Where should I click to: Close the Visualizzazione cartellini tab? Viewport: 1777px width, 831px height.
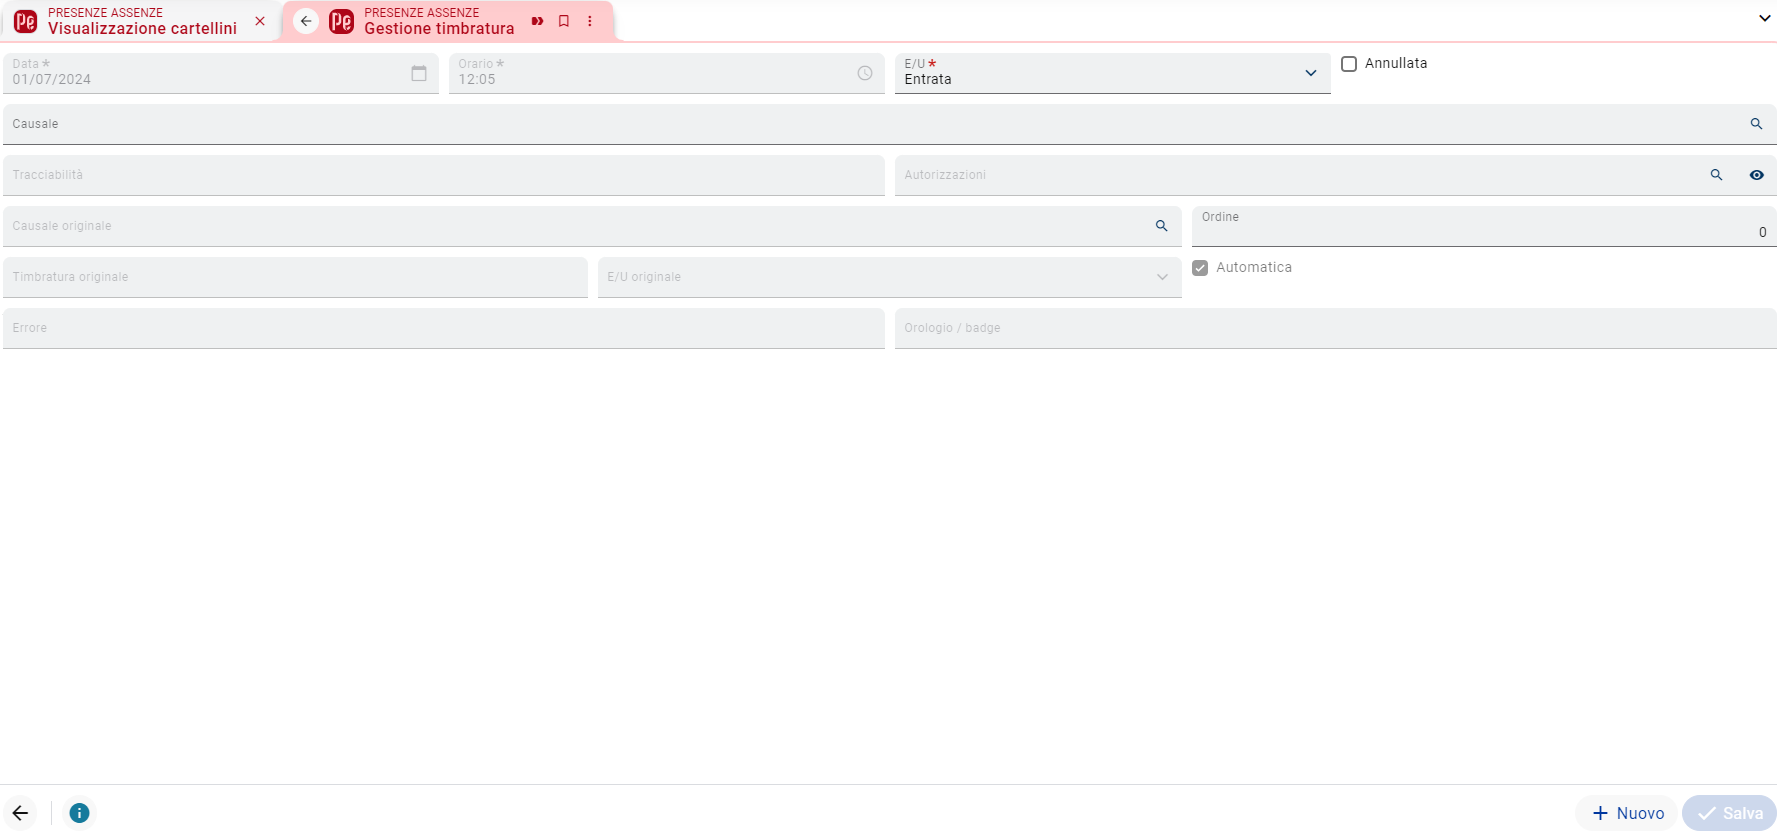(260, 21)
